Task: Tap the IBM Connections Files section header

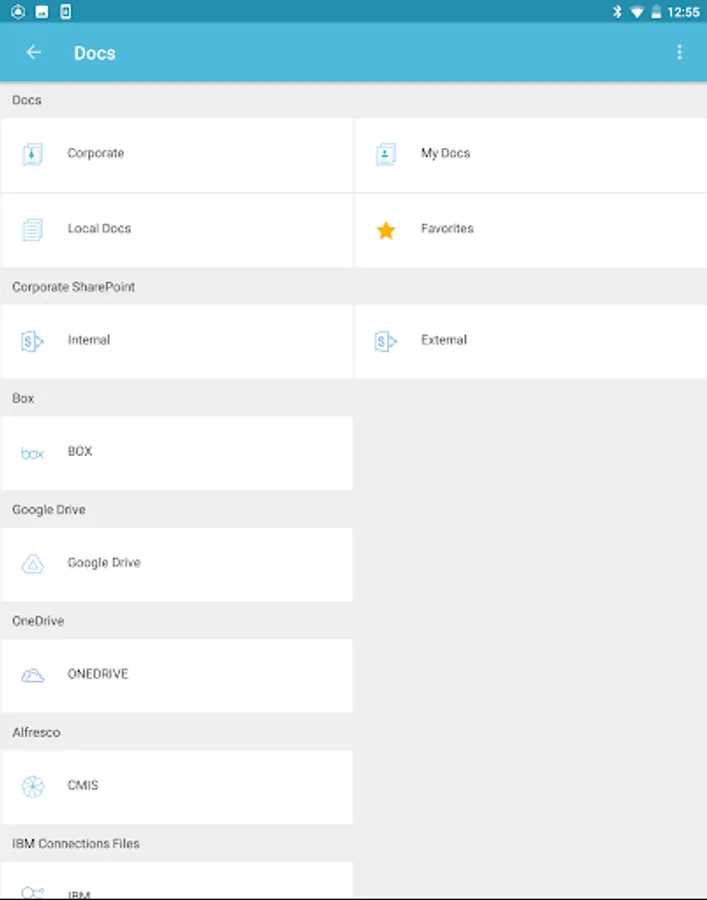Action: [x=76, y=844]
